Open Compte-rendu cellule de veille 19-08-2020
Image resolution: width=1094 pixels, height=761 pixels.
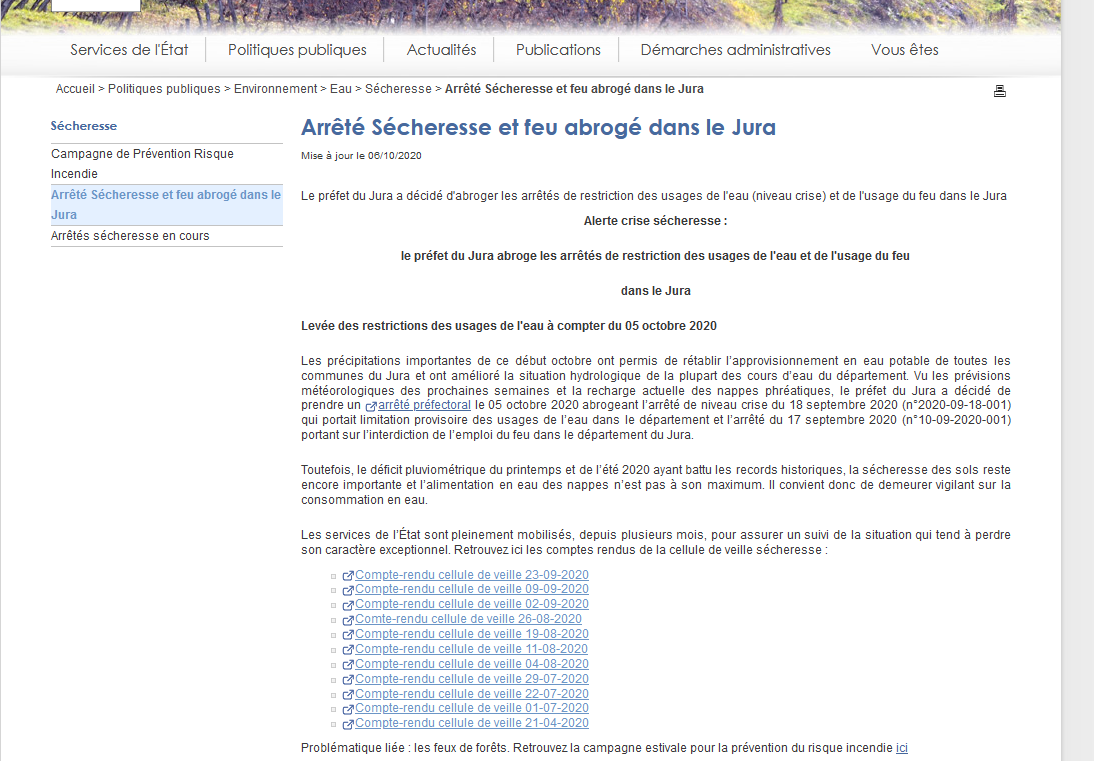(x=472, y=634)
